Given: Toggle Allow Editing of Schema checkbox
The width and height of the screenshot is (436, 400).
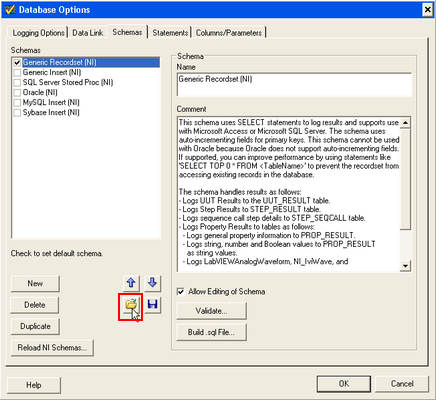Looking at the screenshot, I should click(181, 292).
